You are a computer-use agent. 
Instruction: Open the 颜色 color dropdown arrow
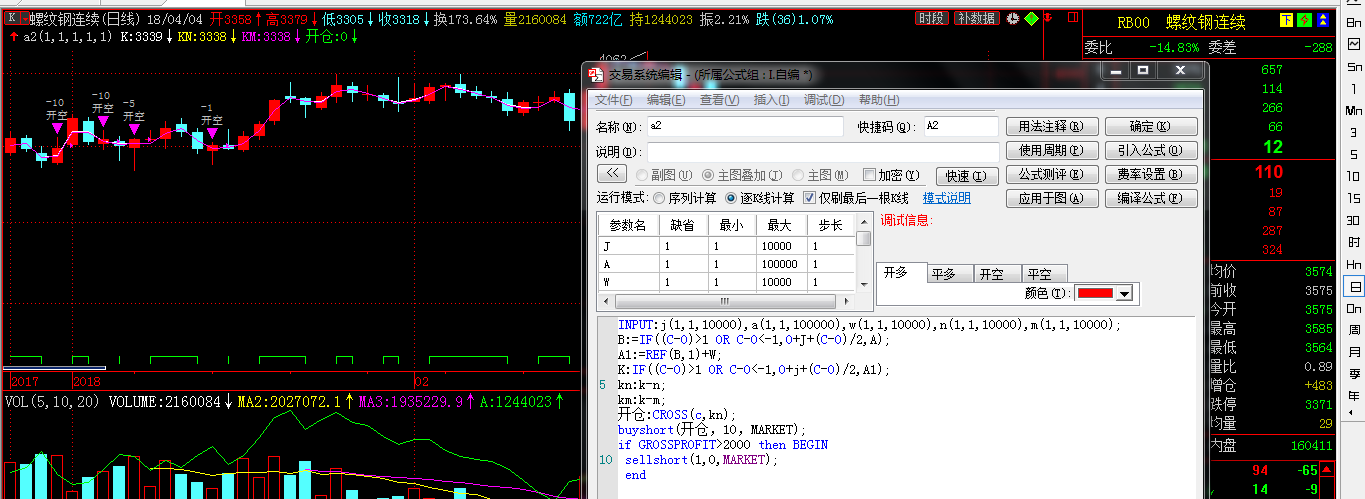point(1125,293)
